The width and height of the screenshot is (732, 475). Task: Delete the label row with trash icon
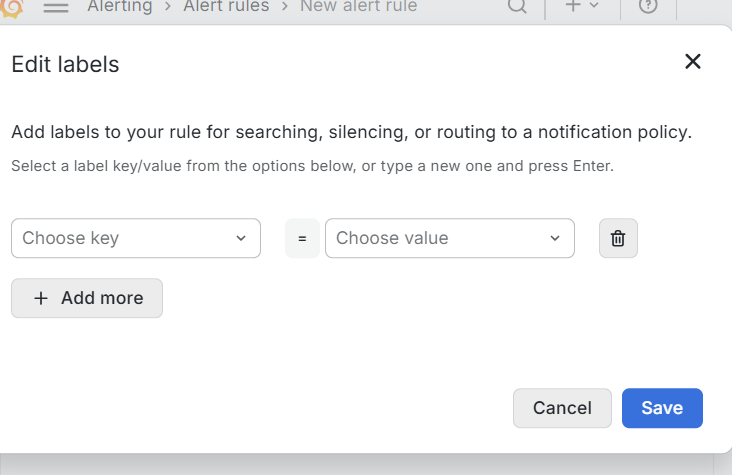(x=618, y=238)
